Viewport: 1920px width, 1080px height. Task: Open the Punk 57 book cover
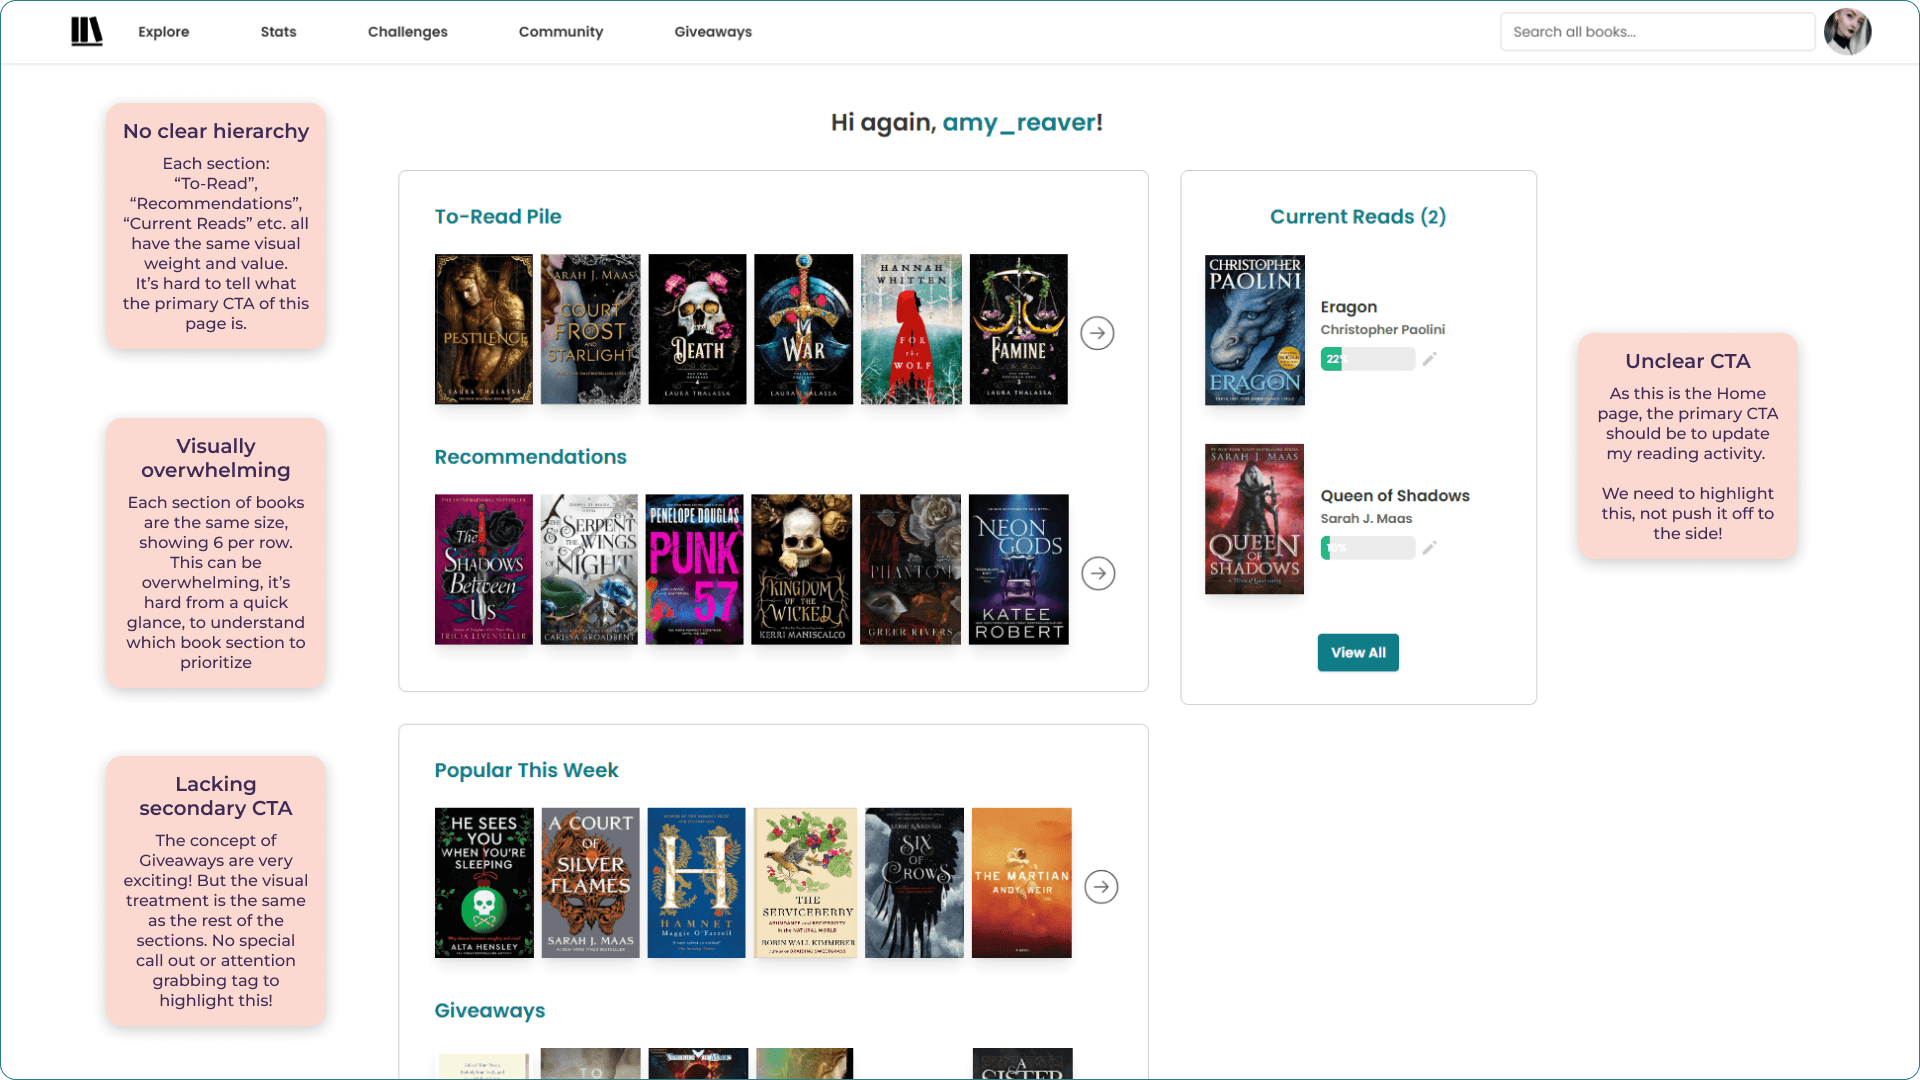coord(695,569)
